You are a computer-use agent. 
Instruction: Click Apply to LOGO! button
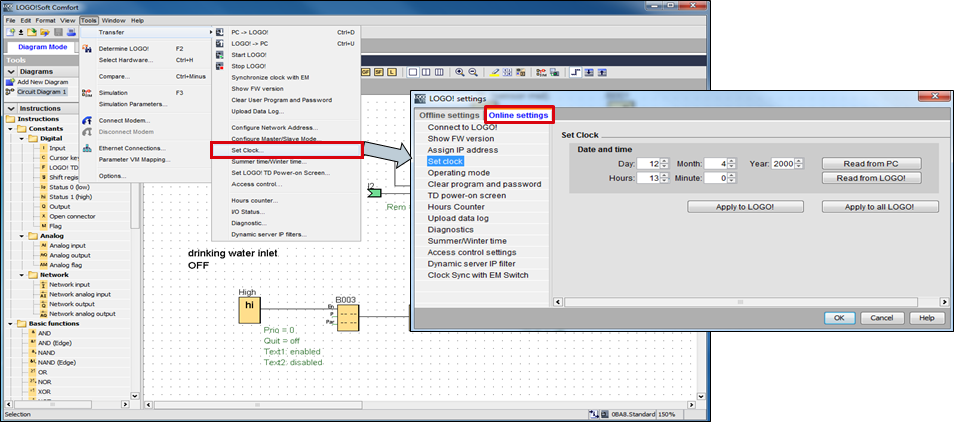pos(745,207)
